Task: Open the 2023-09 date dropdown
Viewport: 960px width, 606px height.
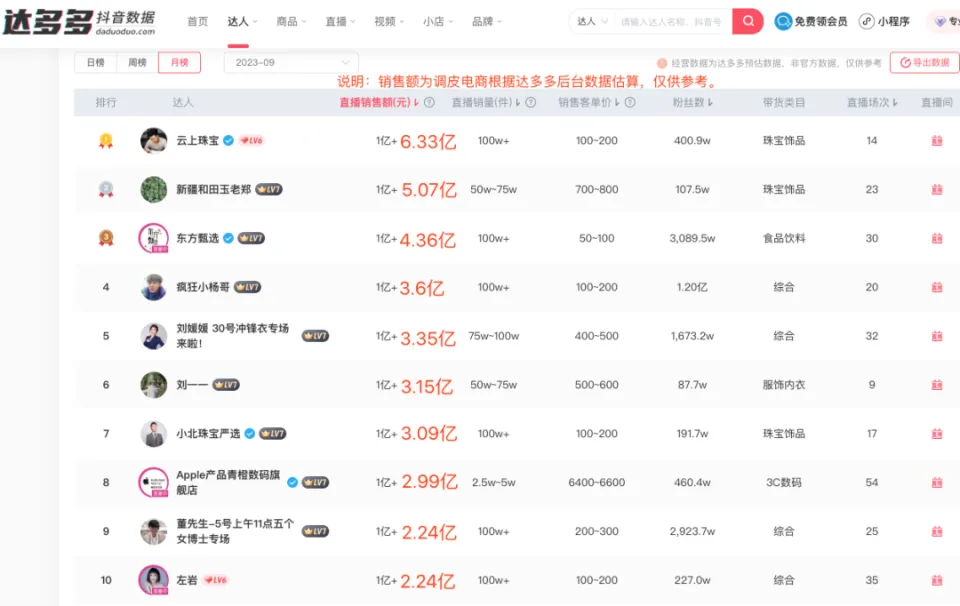Action: click(290, 61)
